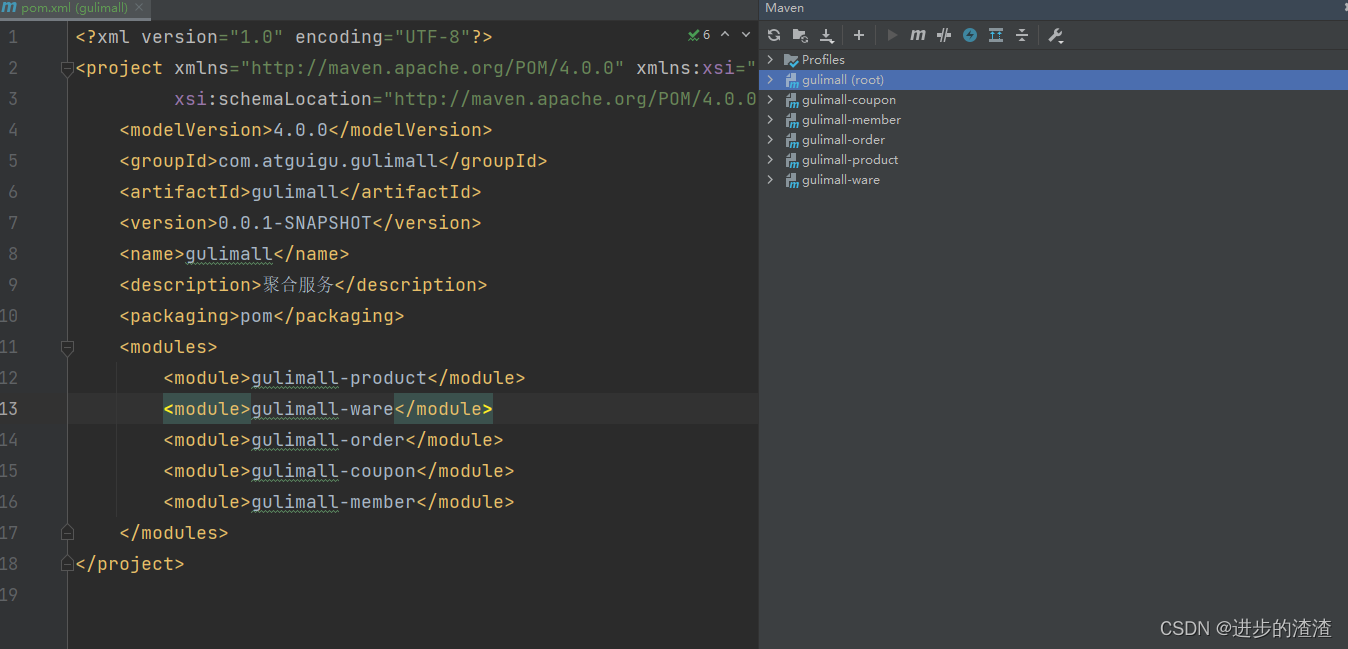The width and height of the screenshot is (1348, 649).
Task: Click the gulimall-order module icon
Action: pos(791,140)
